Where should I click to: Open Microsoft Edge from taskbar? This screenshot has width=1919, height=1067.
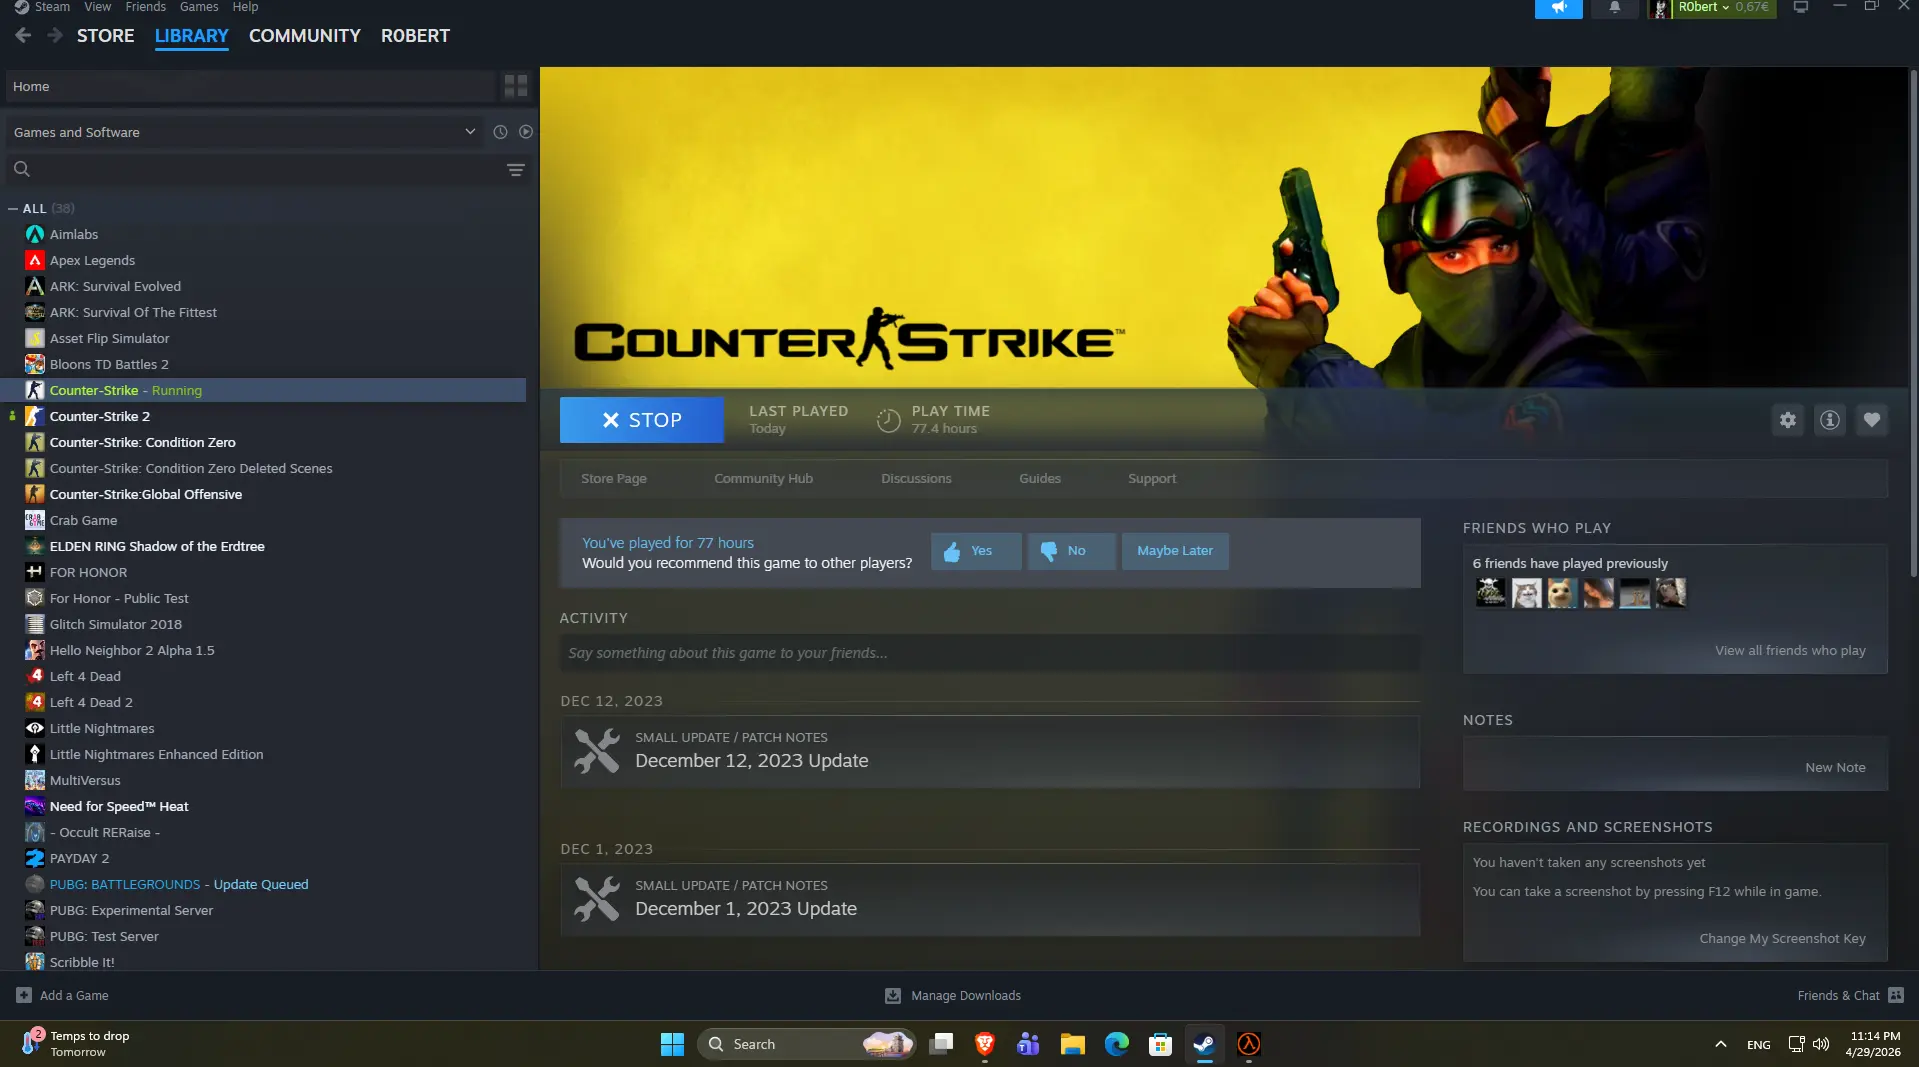pyautogui.click(x=1117, y=1045)
